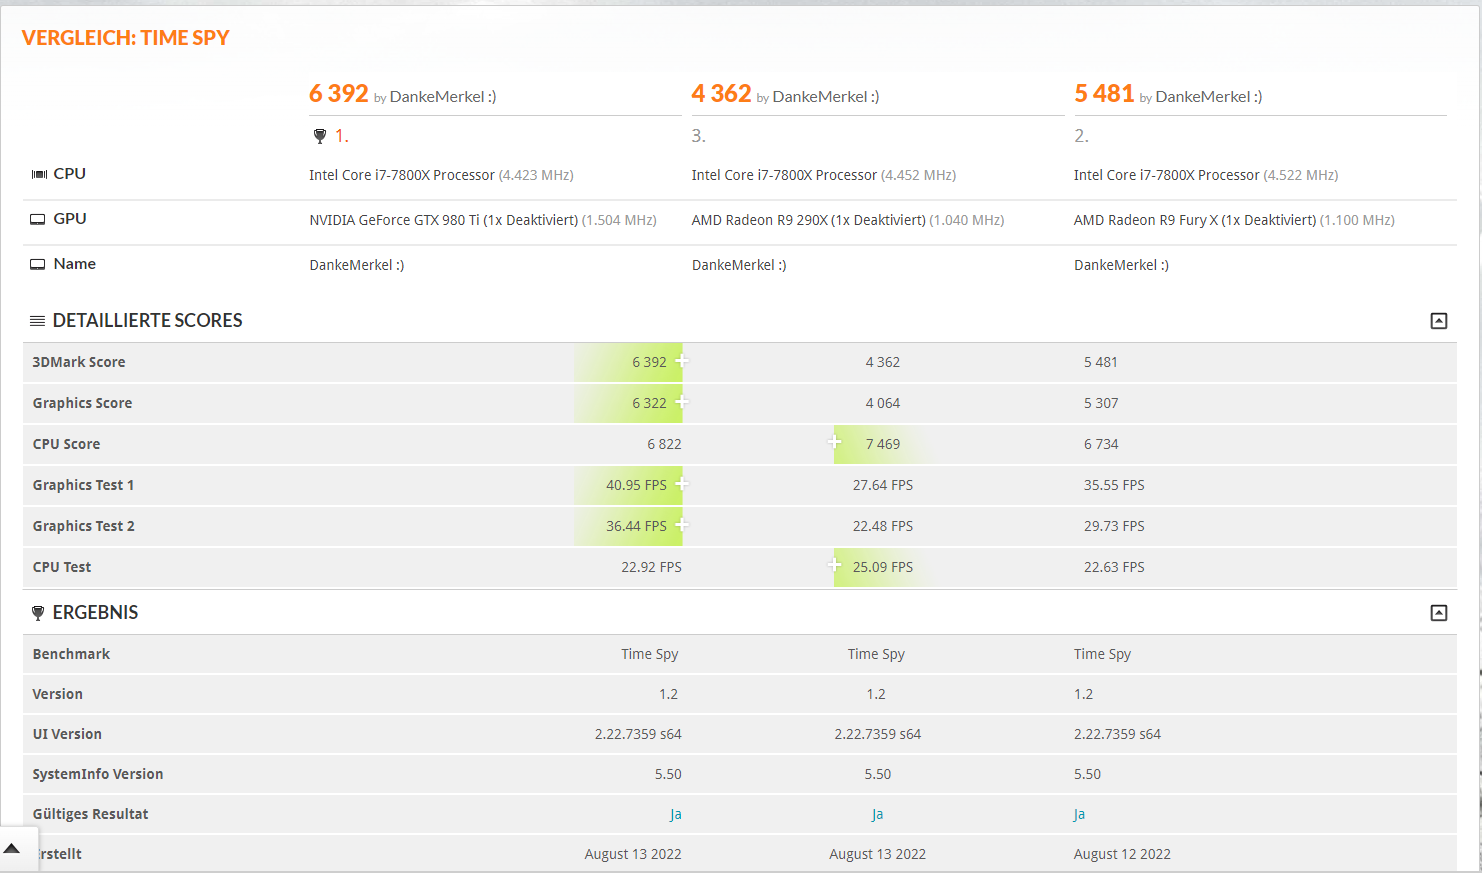
Task: Click the CPU chip icon
Action: pos(39,174)
